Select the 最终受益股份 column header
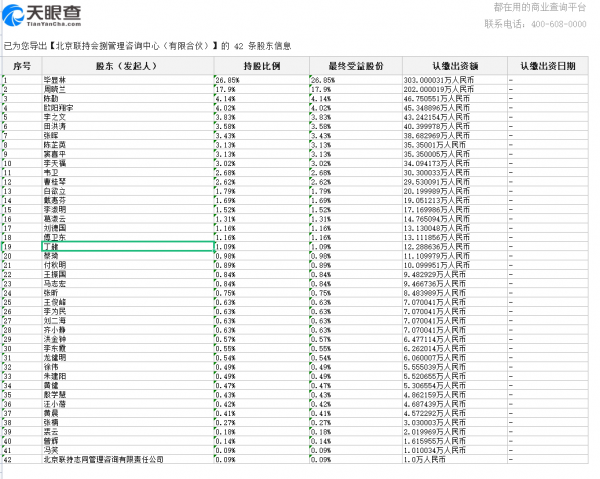Image resolution: width=600 pixels, height=479 pixels. (x=355, y=66)
